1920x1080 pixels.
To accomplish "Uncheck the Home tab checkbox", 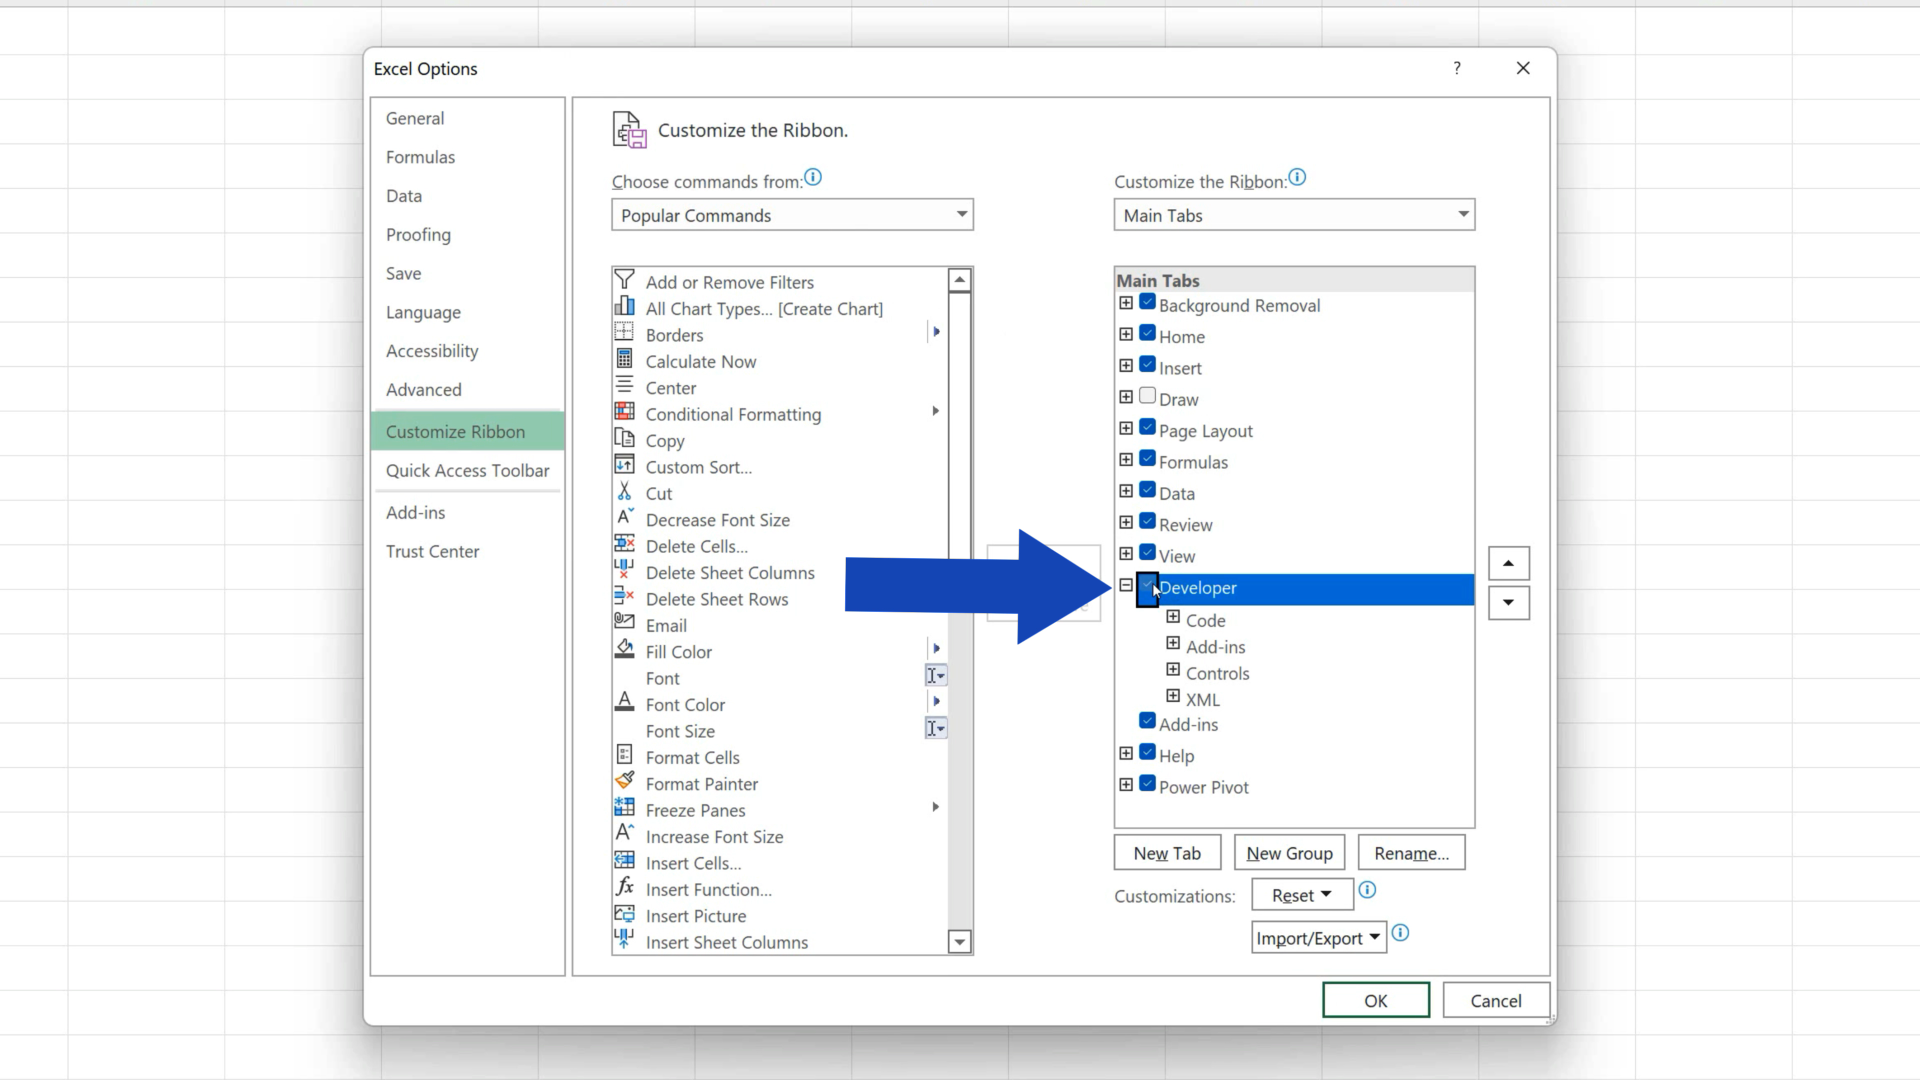I will click(x=1146, y=333).
